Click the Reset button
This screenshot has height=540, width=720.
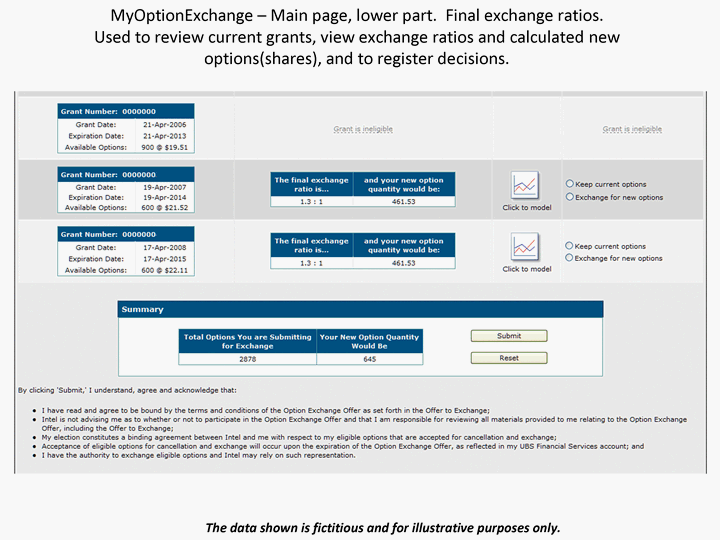click(509, 357)
